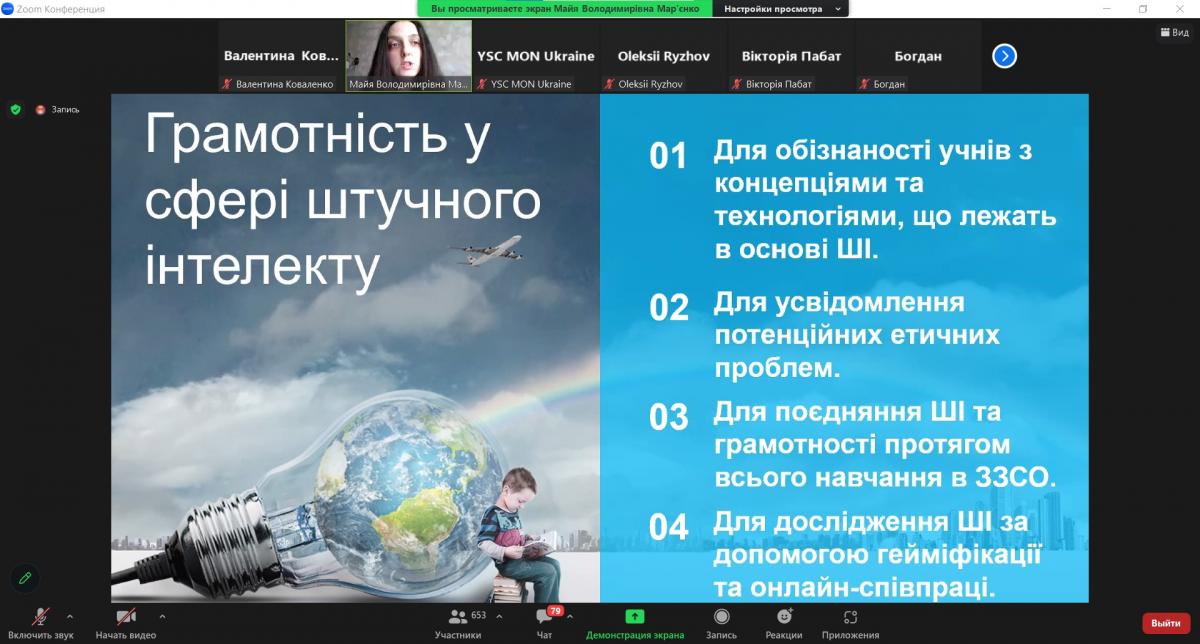Screen dimensions: 1200x644
Task: Expand the options arrow beside Участники
Action: [x=499, y=616]
